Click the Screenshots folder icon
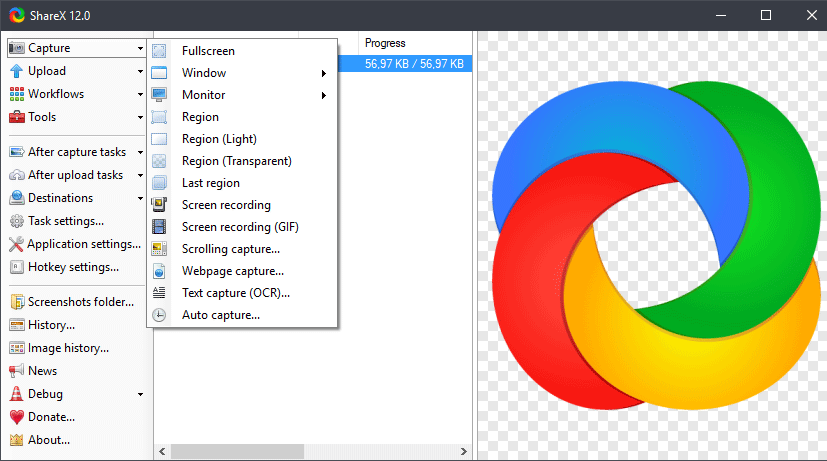 click(17, 302)
